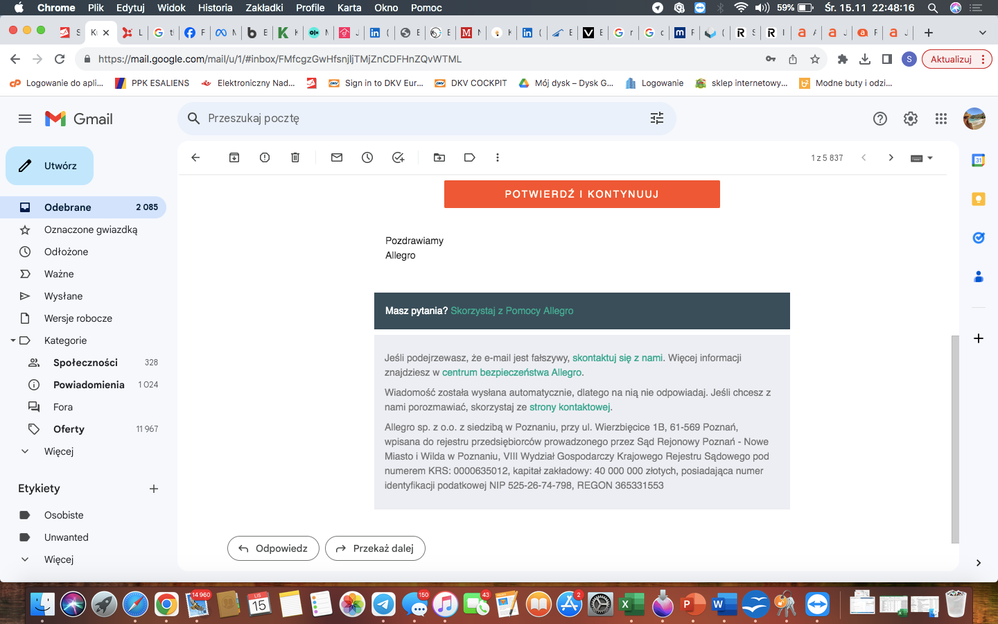Open Google account profile picture
The width and height of the screenshot is (998, 624).
974,118
